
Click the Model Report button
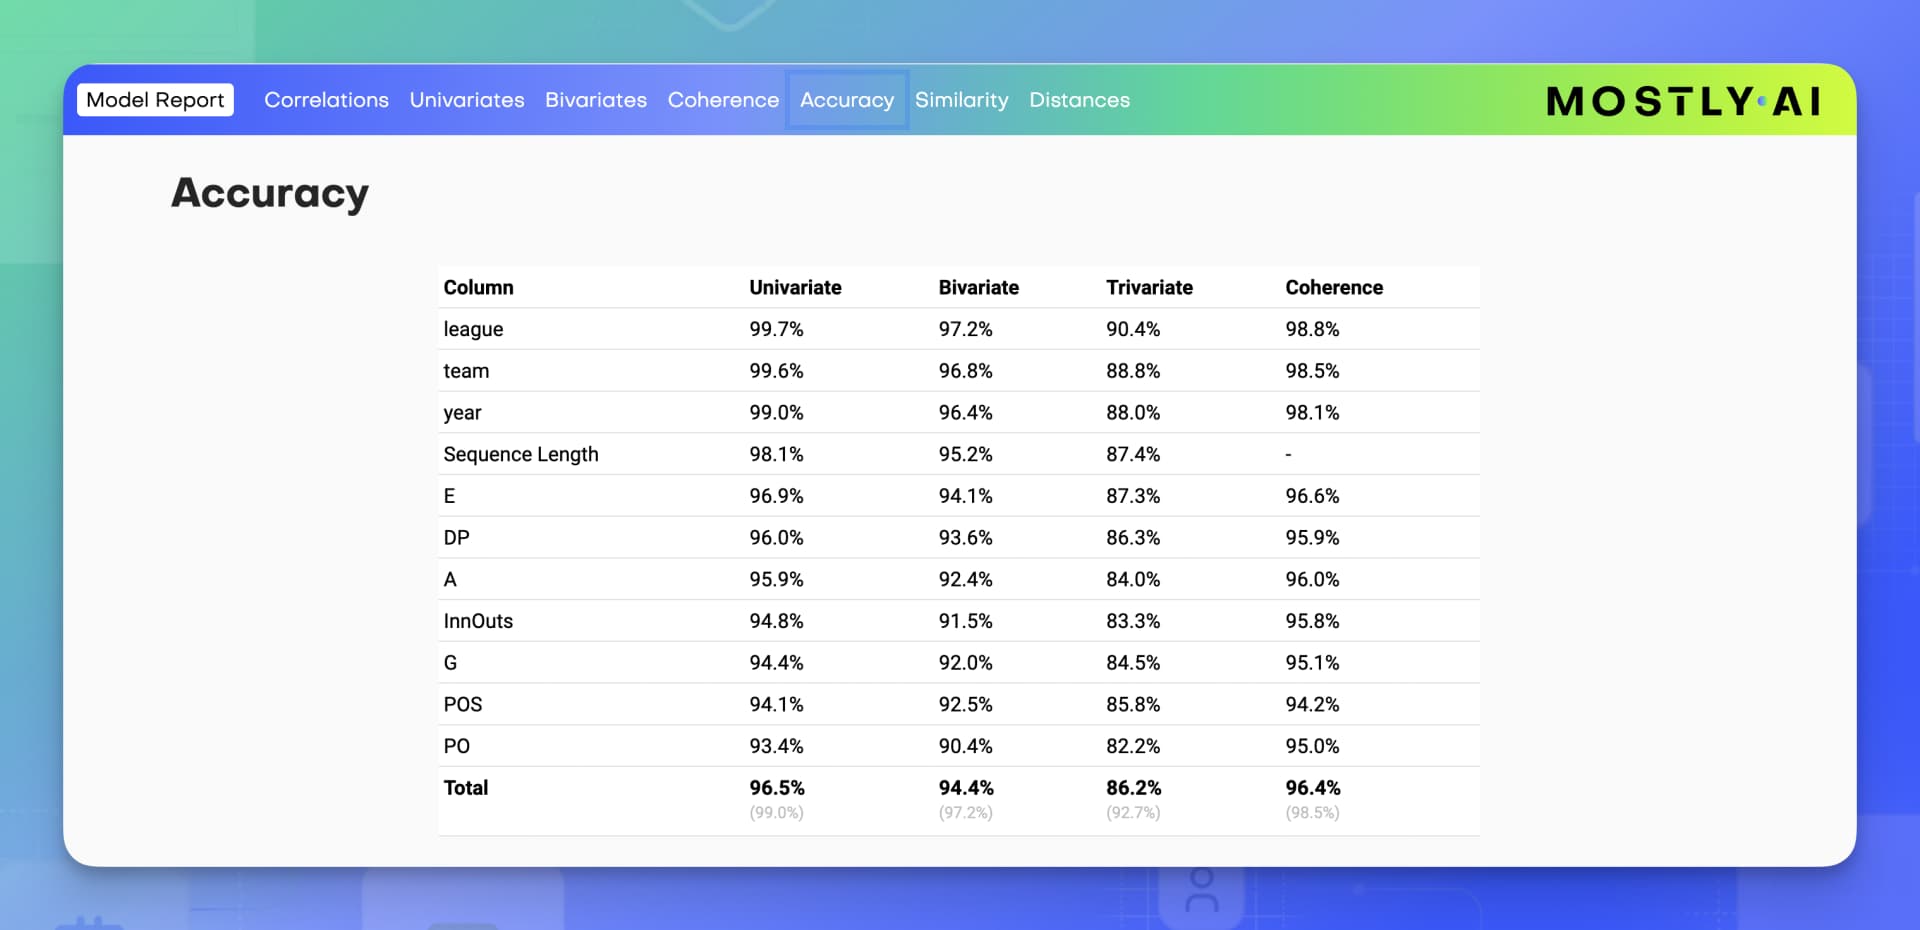pyautogui.click(x=154, y=99)
